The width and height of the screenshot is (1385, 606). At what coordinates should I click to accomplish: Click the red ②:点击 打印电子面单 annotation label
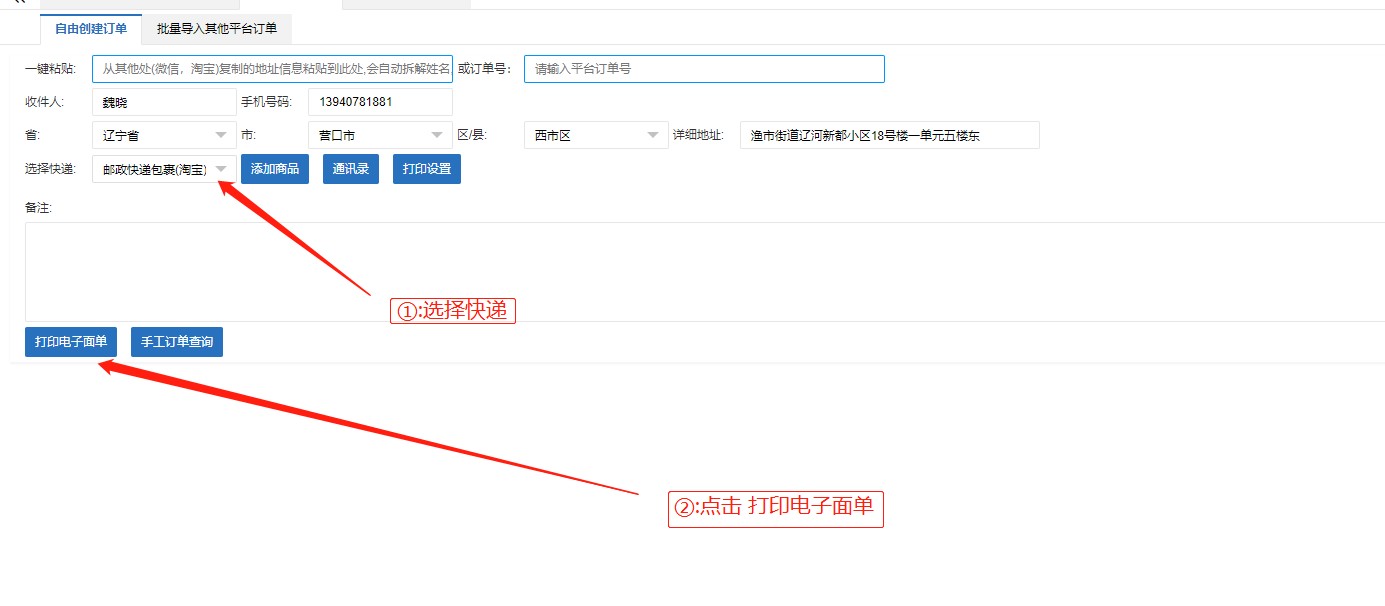point(775,508)
